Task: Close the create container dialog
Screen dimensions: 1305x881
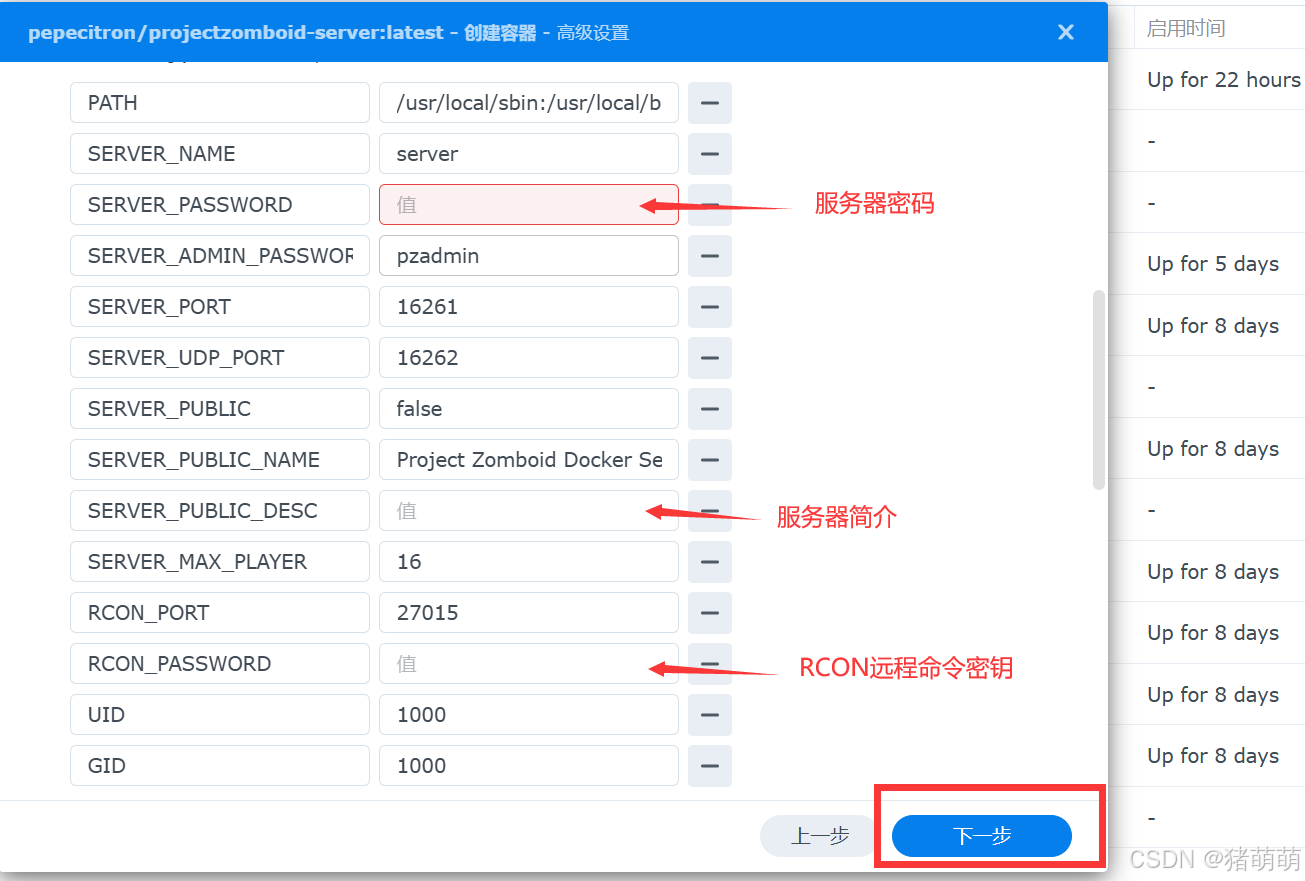Action: pyautogui.click(x=1066, y=32)
